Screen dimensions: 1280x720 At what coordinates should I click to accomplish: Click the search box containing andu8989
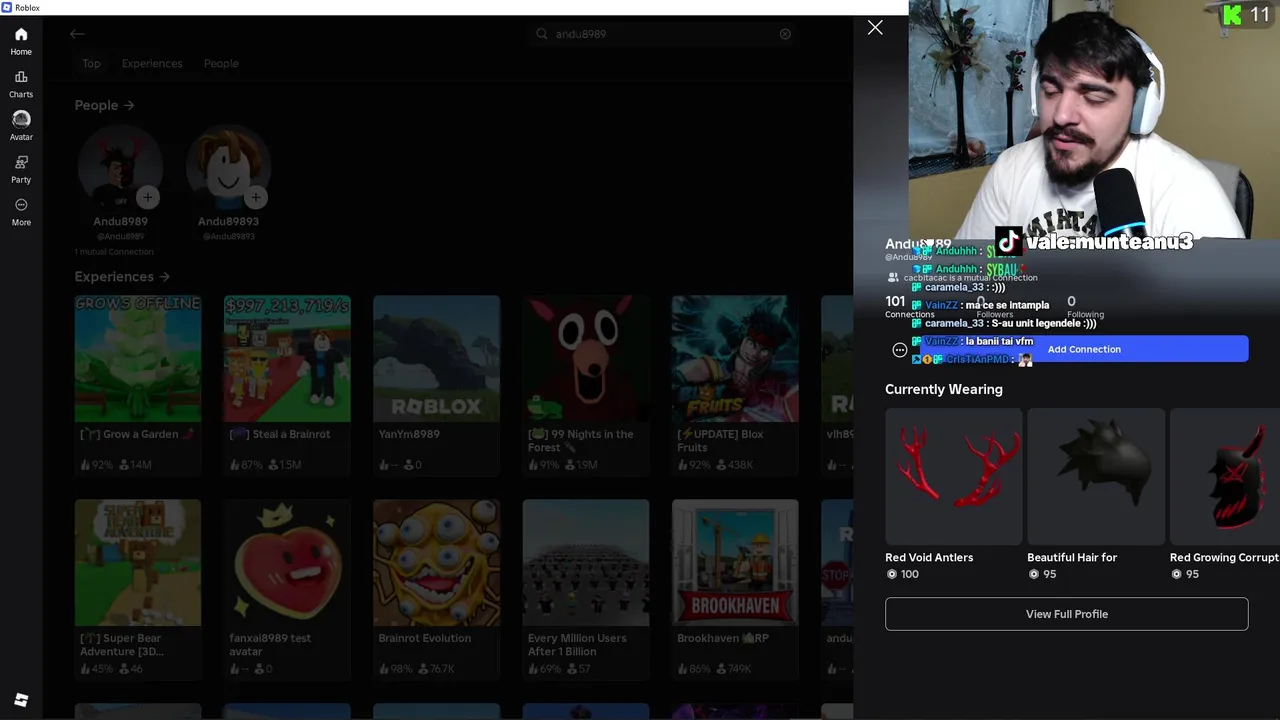663,34
